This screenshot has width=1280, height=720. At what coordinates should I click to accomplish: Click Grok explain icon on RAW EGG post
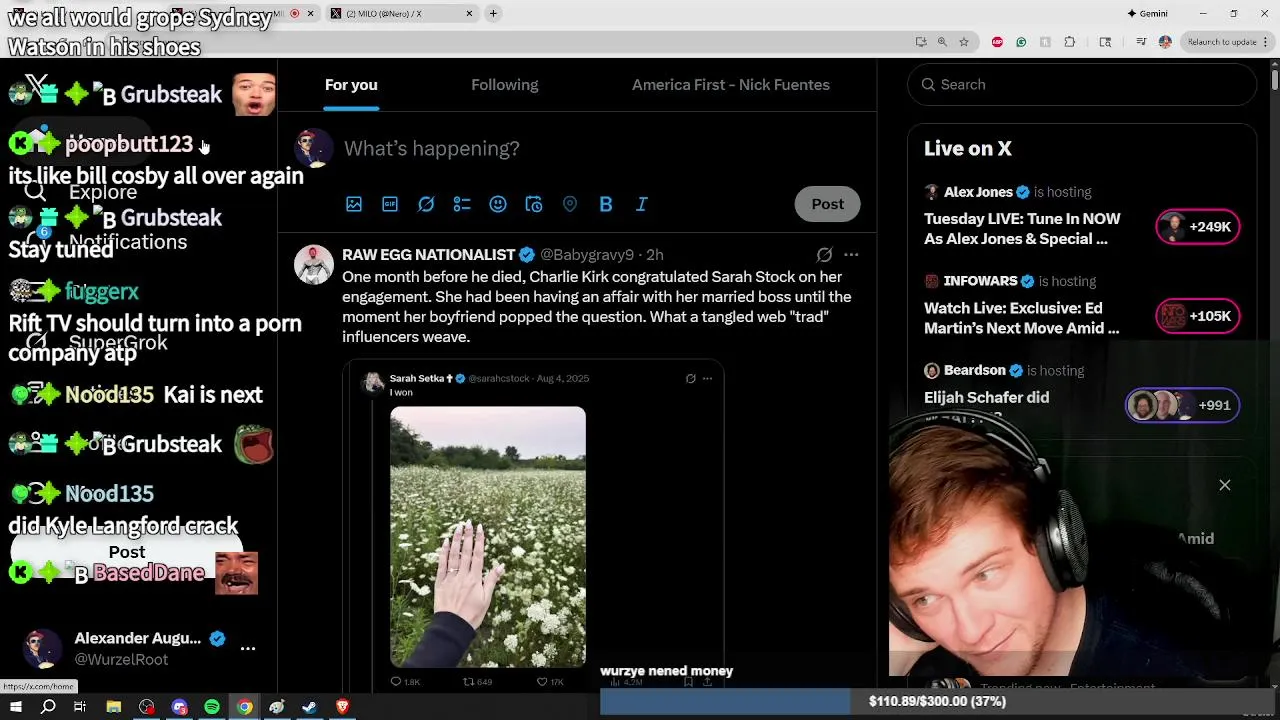click(x=824, y=255)
